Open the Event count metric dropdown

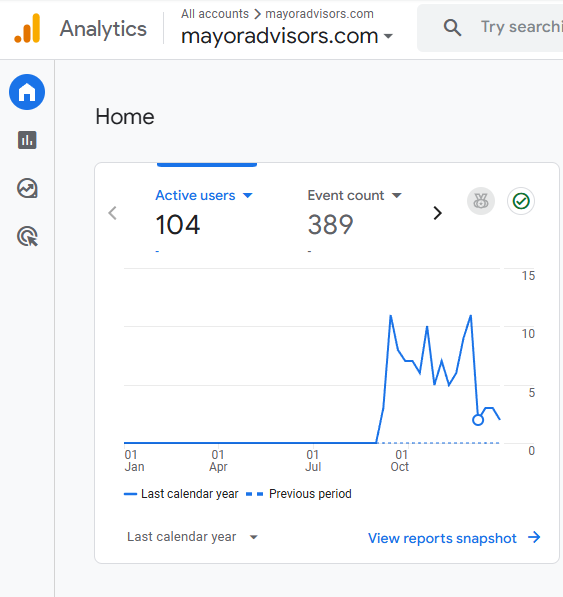[354, 195]
